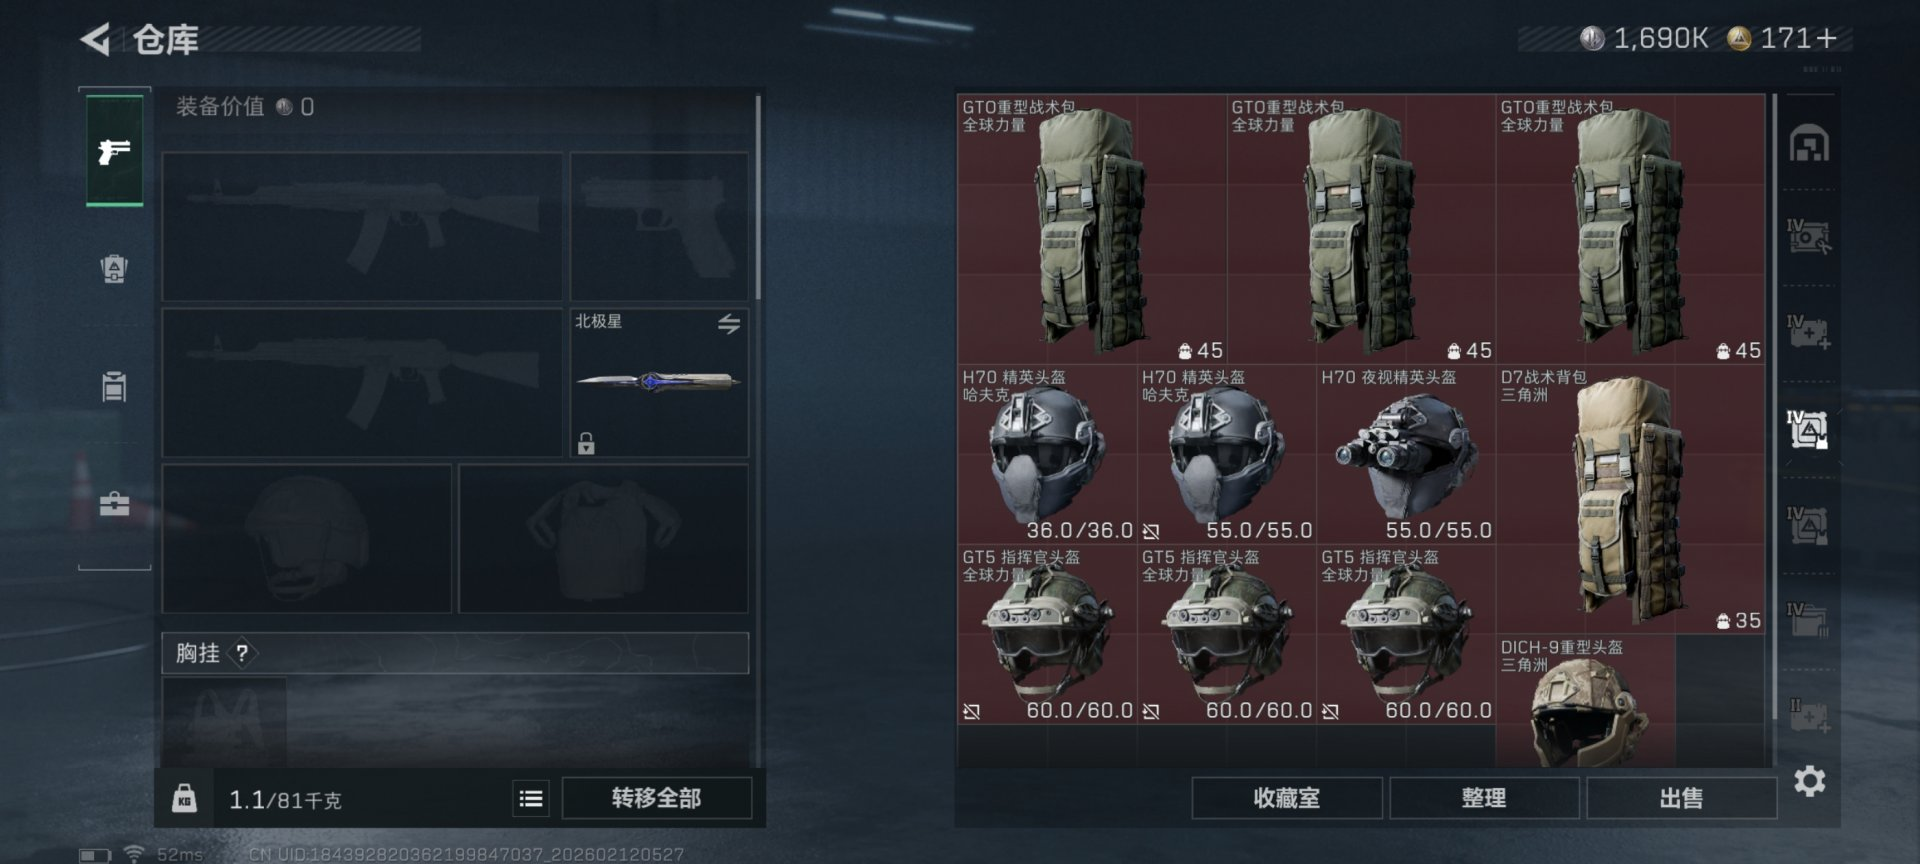Click the 出售 sell button

pos(1681,798)
